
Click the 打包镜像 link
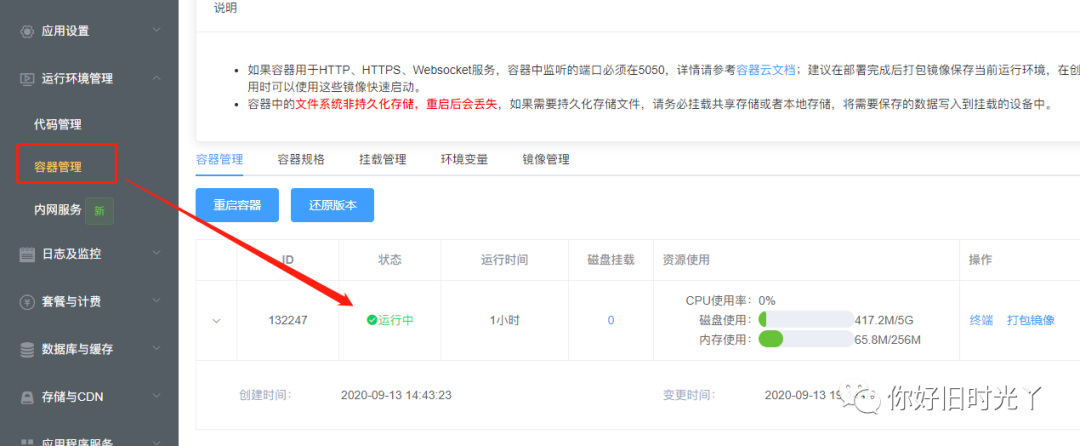[x=1030, y=320]
